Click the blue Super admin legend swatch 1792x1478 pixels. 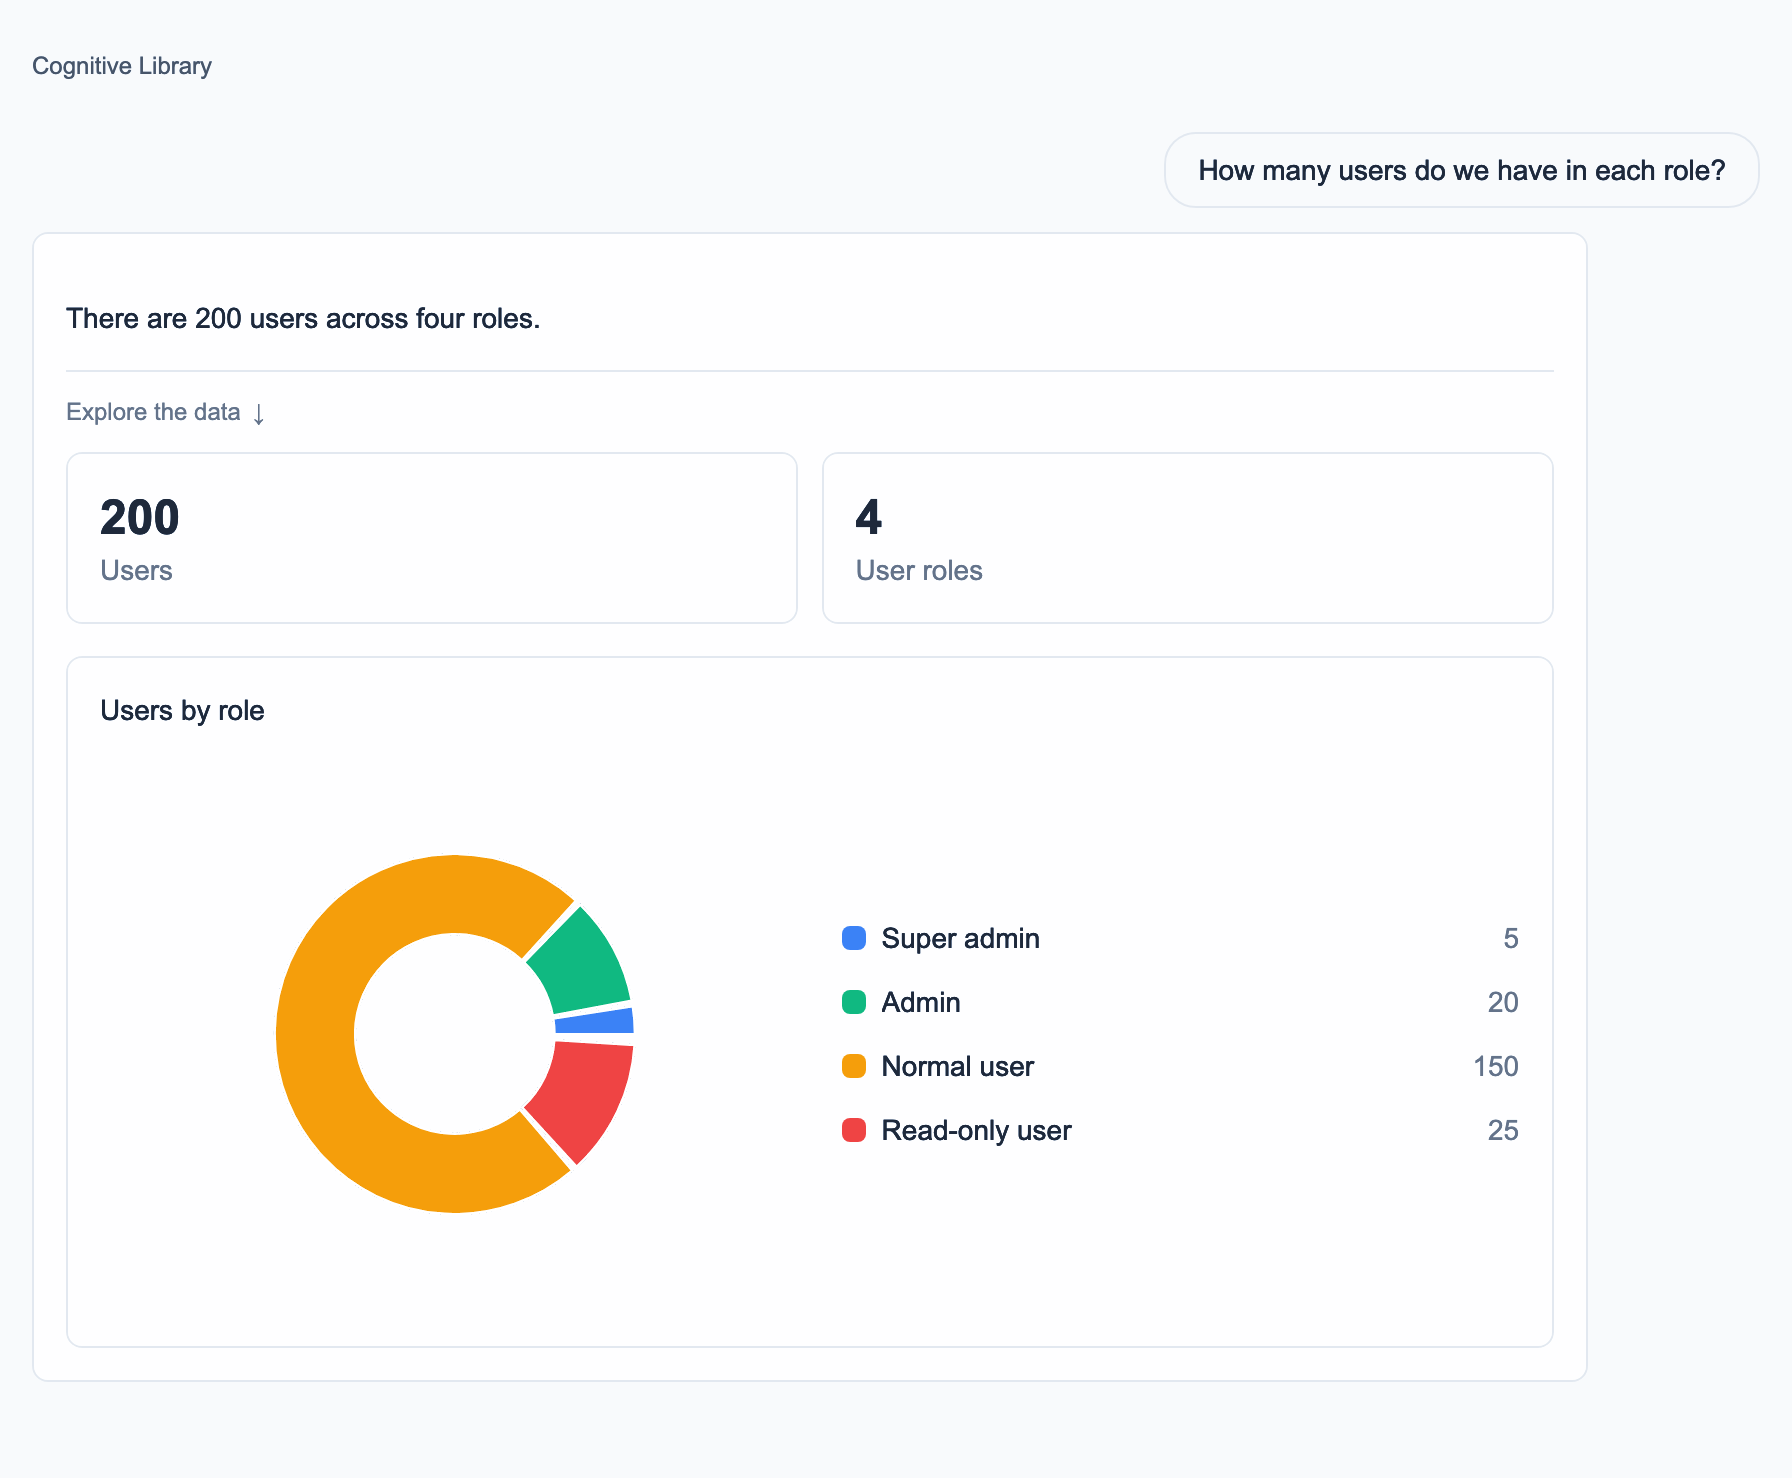tap(854, 938)
